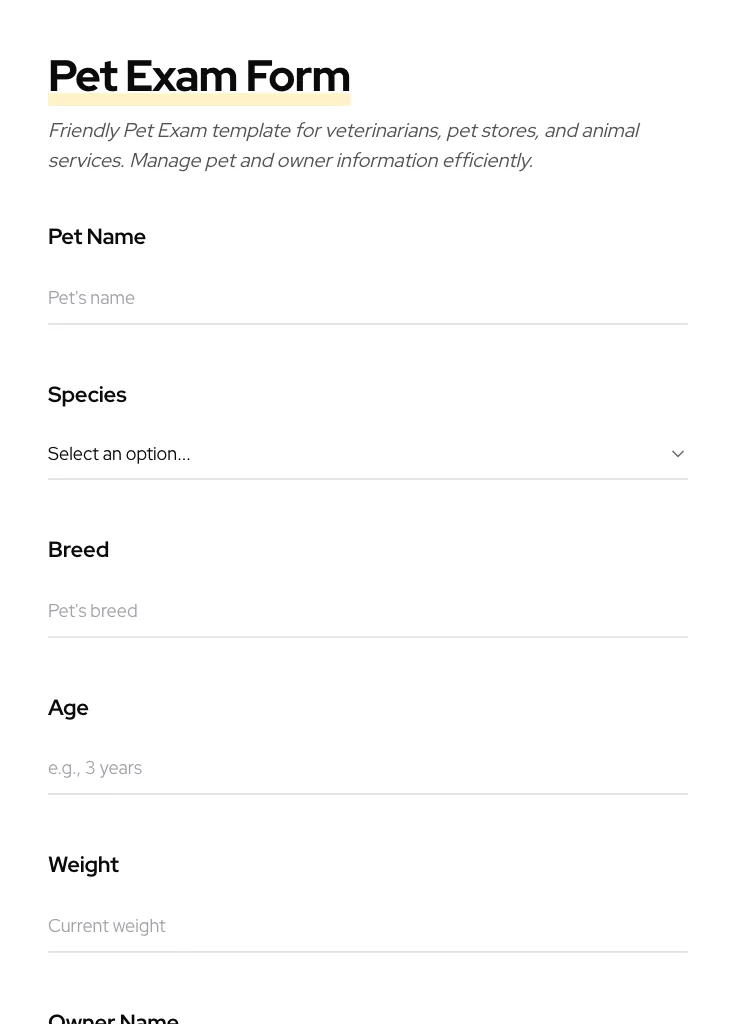The image size is (736, 1024).
Task: Click the underline beneath the Pet Name field
Action: (x=367, y=324)
